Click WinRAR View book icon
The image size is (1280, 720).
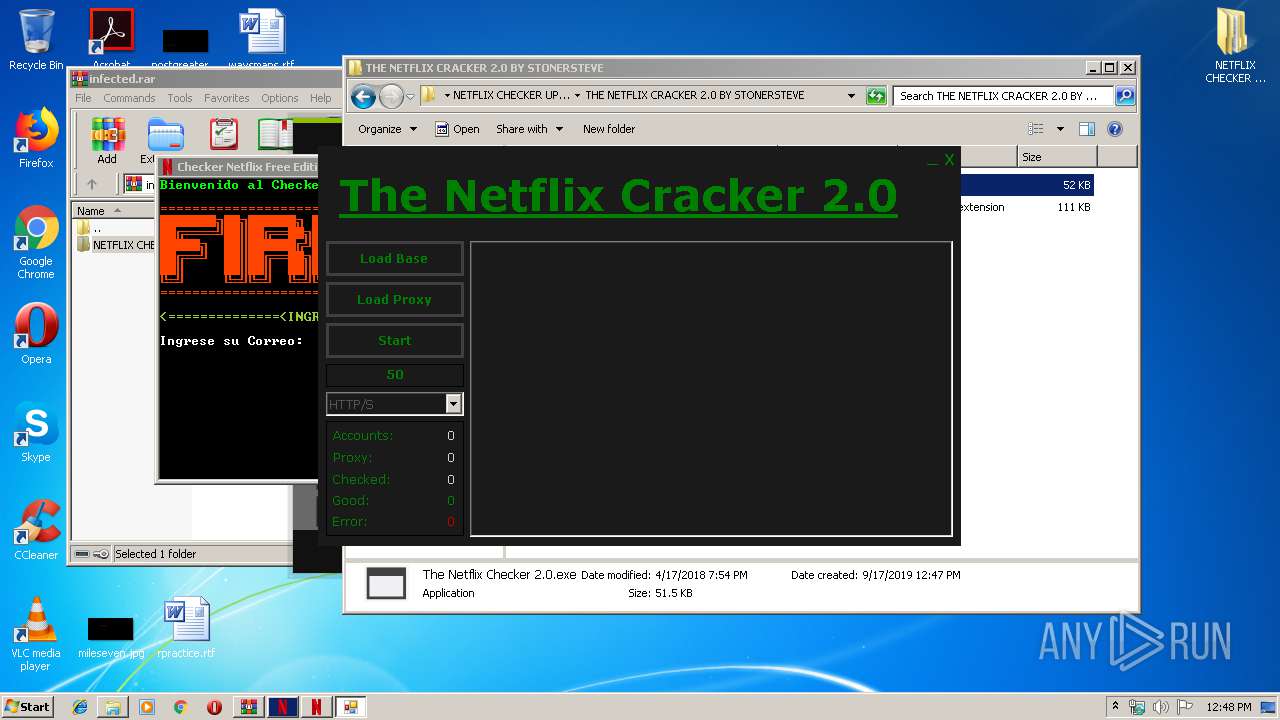(x=277, y=135)
